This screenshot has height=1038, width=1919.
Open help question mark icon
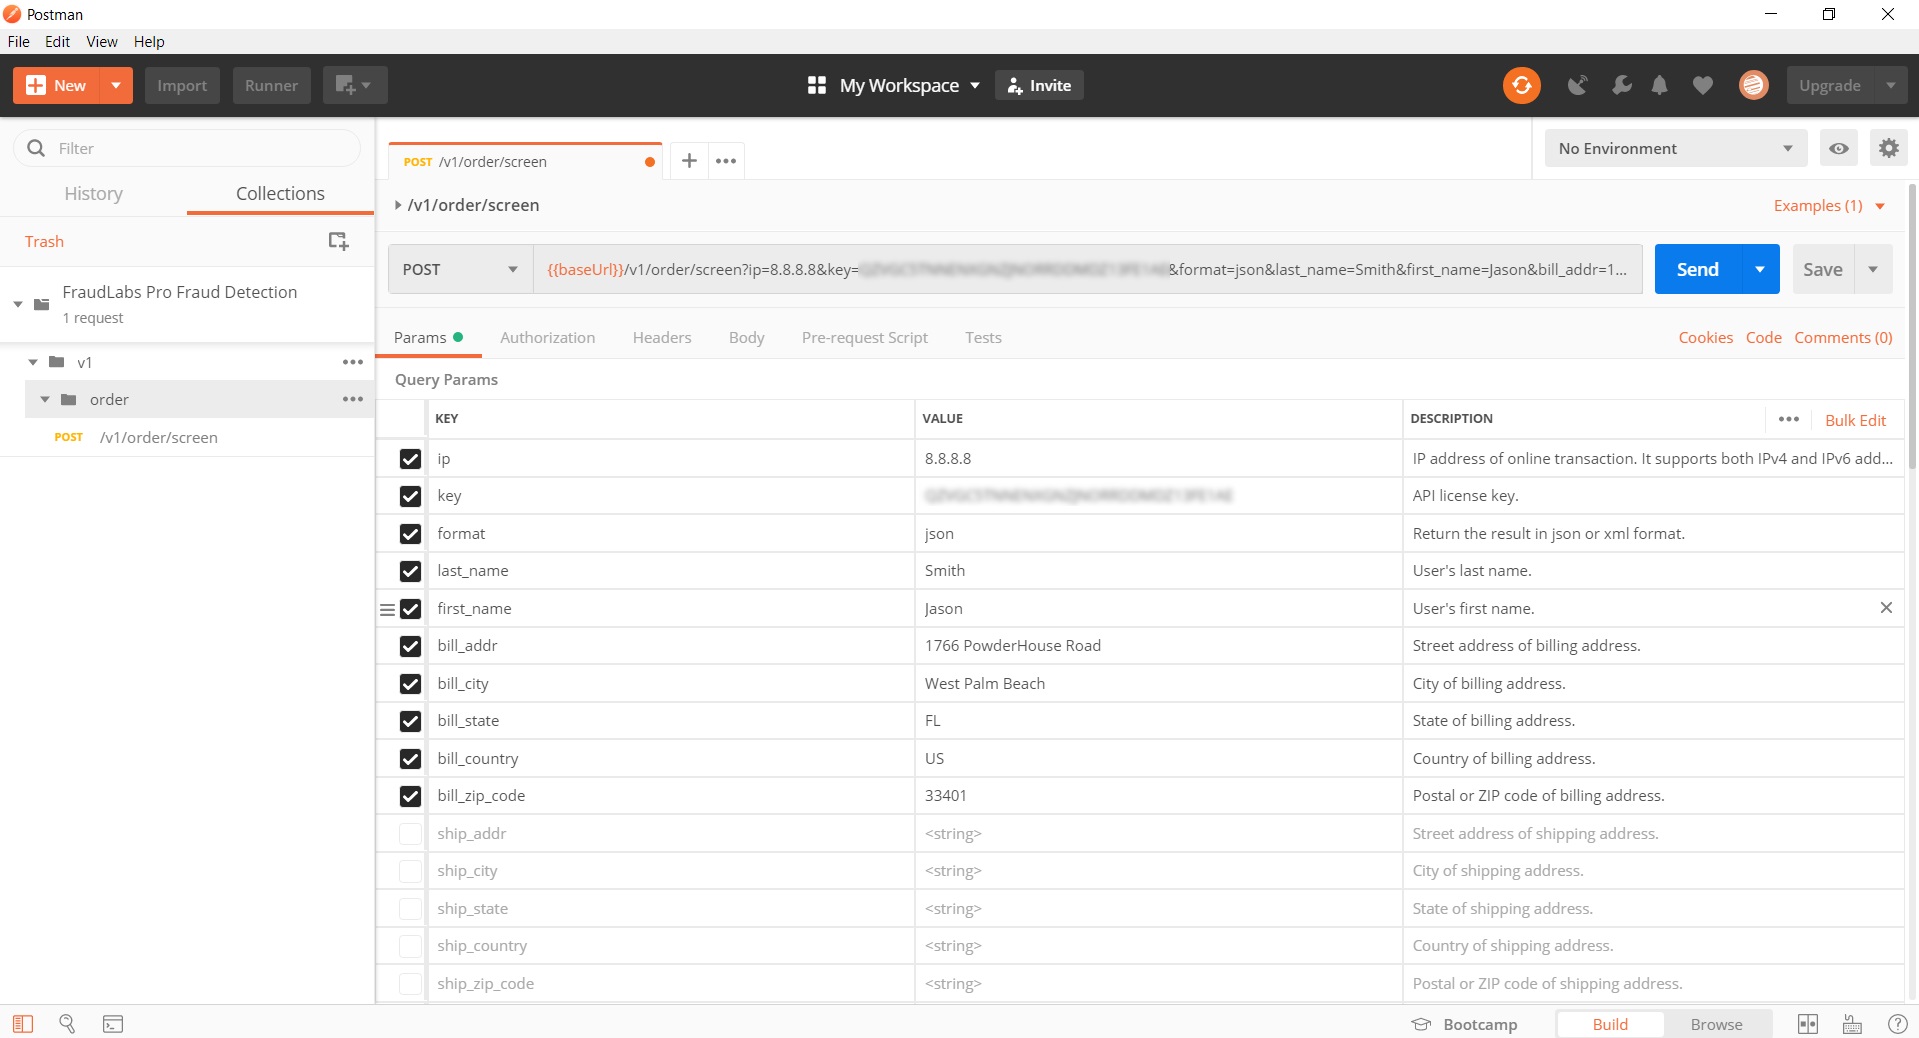(x=1897, y=1024)
